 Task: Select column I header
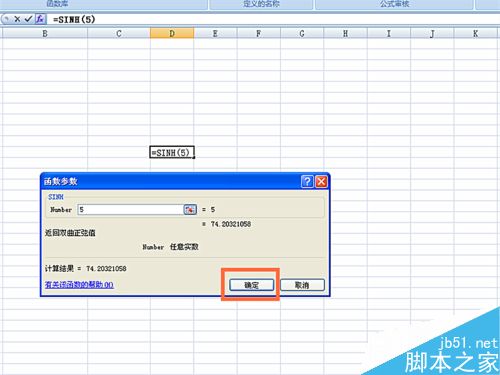pyautogui.click(x=389, y=33)
